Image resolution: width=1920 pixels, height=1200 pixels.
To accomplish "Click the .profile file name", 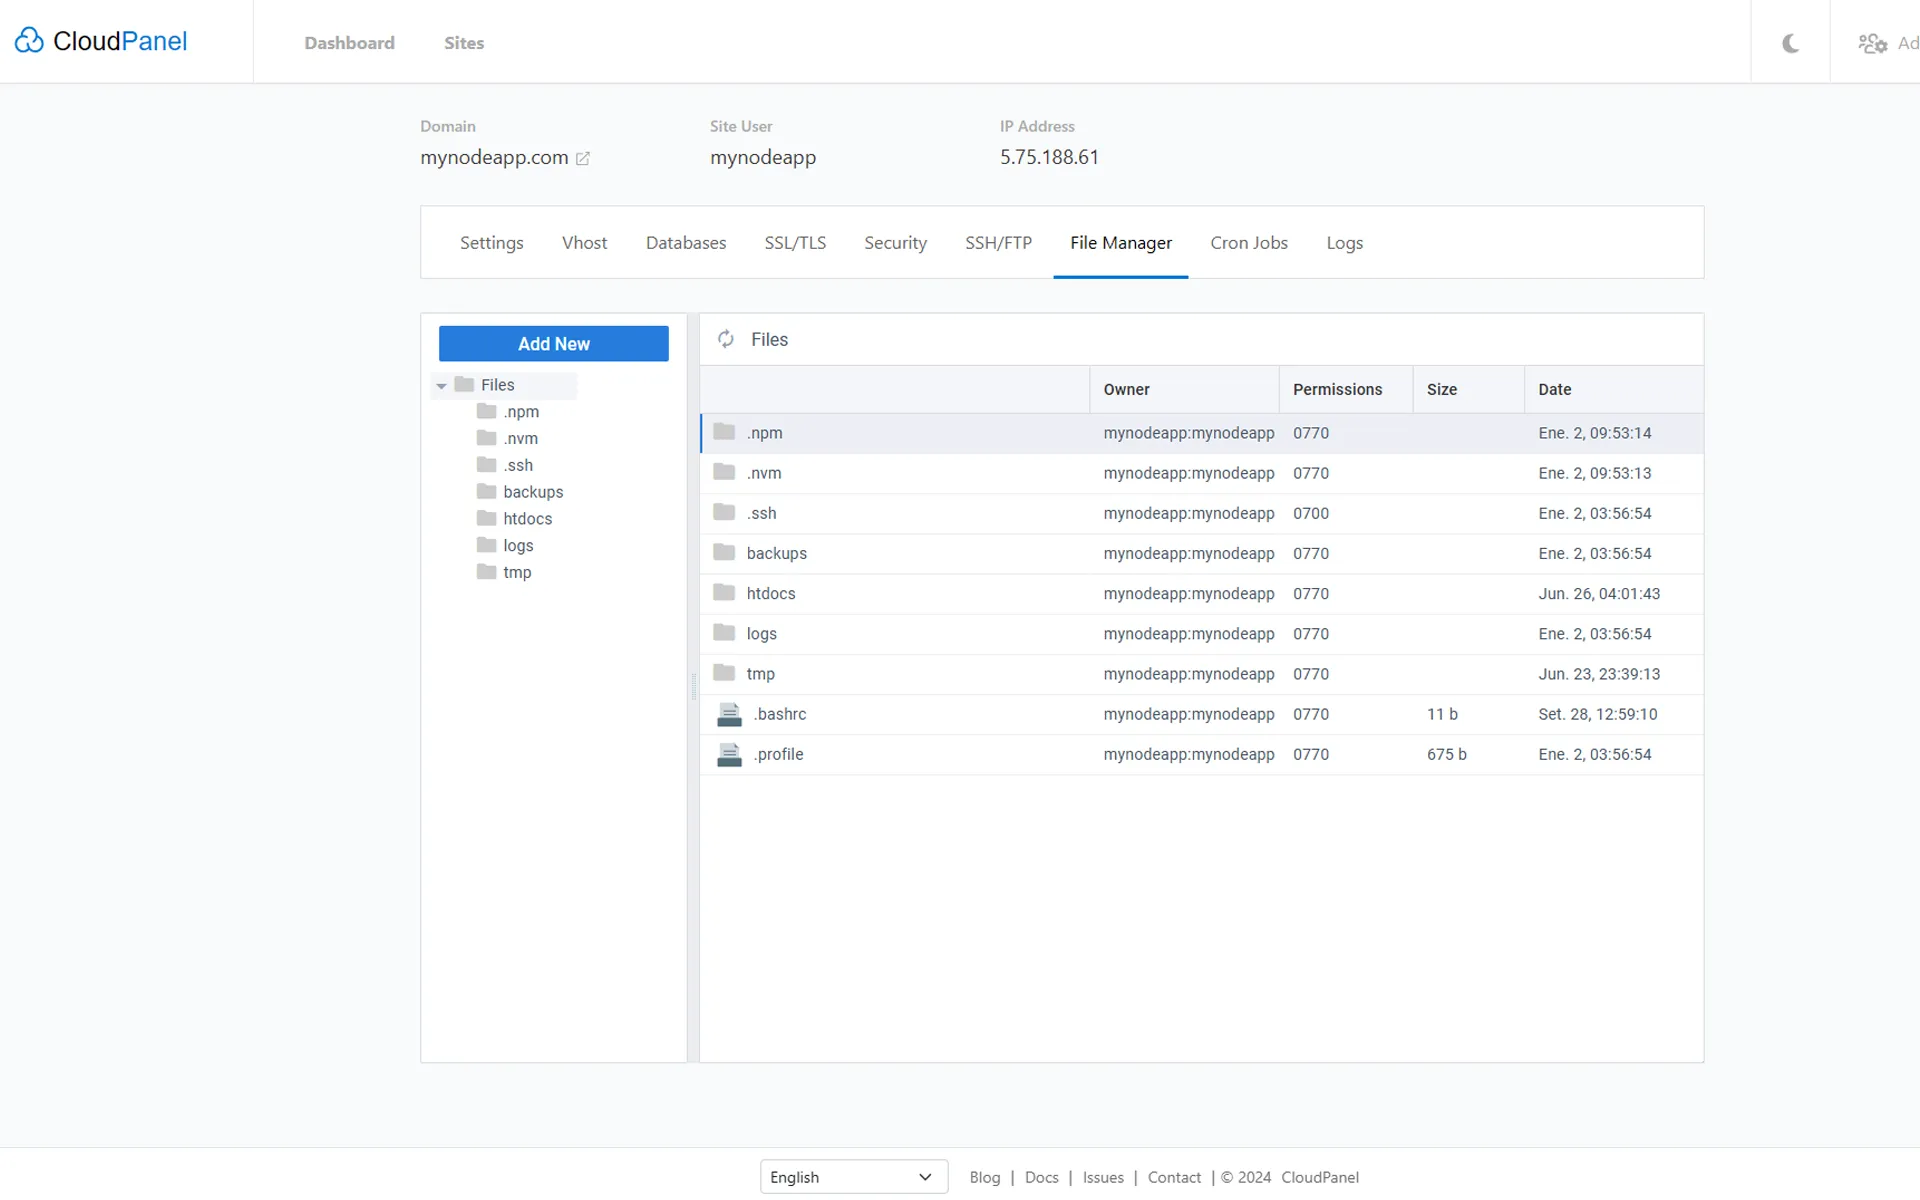I will (x=778, y=754).
